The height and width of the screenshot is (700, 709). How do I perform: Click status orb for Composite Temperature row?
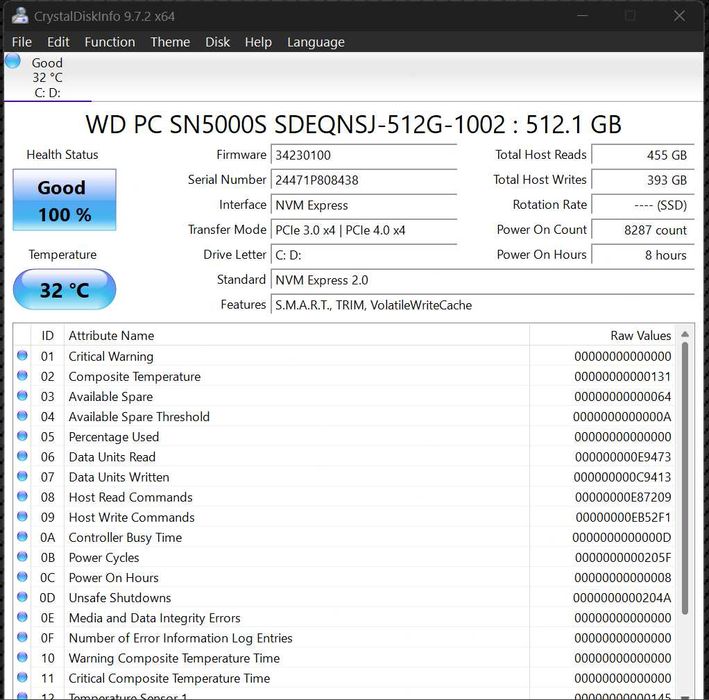22,375
